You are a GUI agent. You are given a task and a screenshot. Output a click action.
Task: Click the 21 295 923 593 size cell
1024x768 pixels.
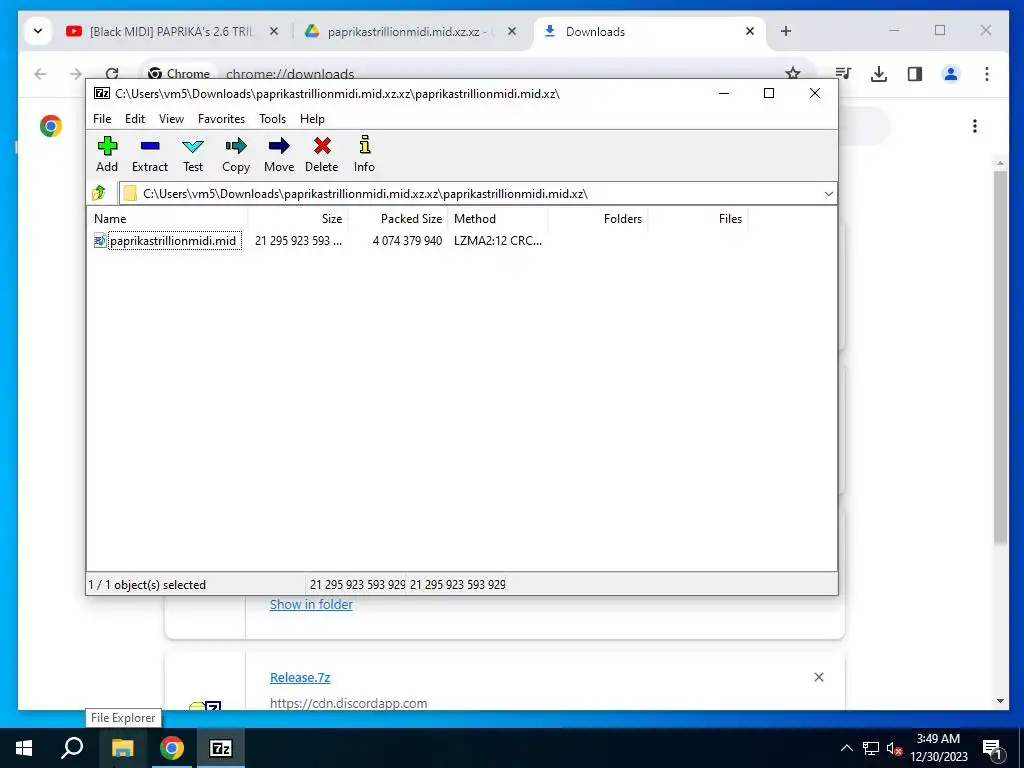298,241
